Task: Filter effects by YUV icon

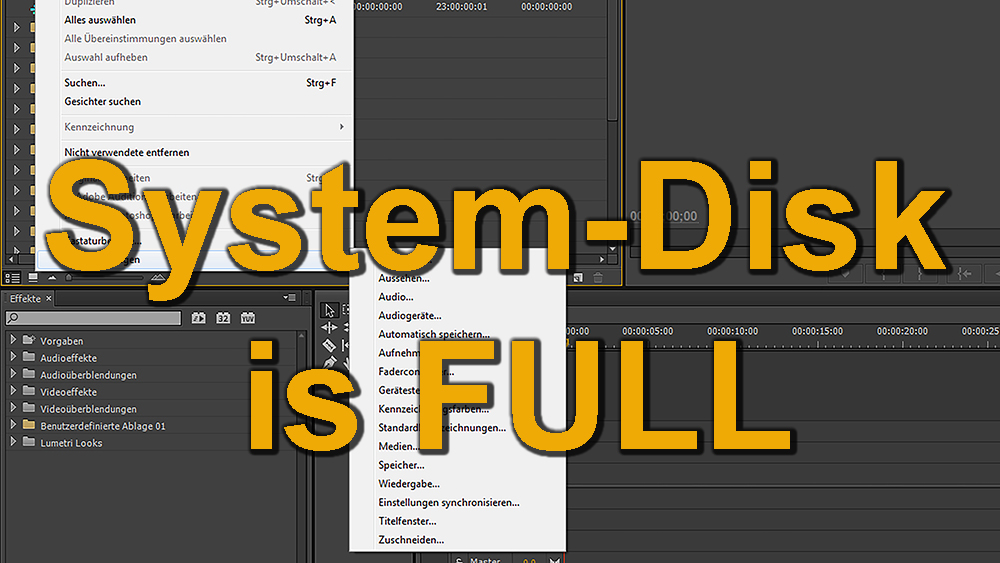Action: pos(247,318)
